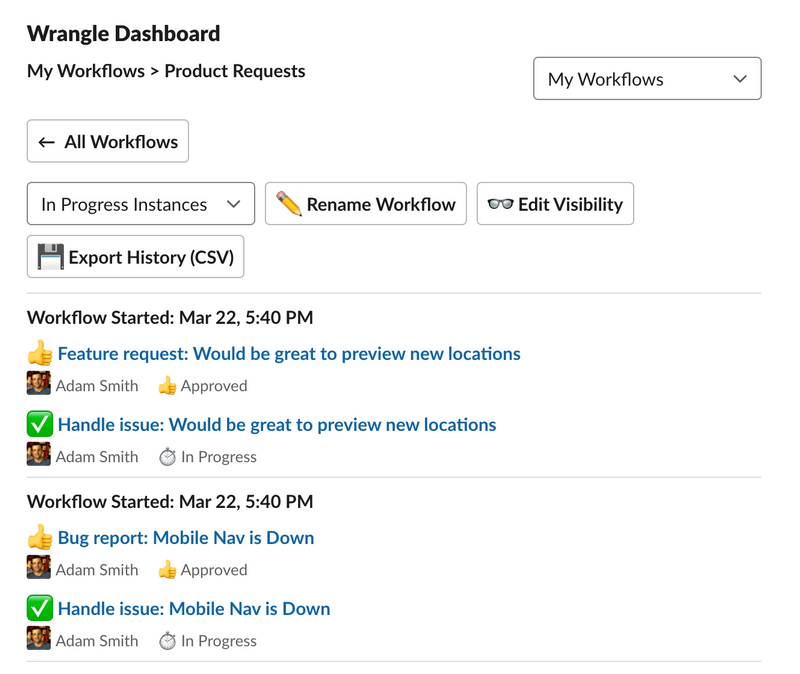Click thumbs-up icon beside Feature request
Image resolution: width=800 pixels, height=674 pixels.
40,353
